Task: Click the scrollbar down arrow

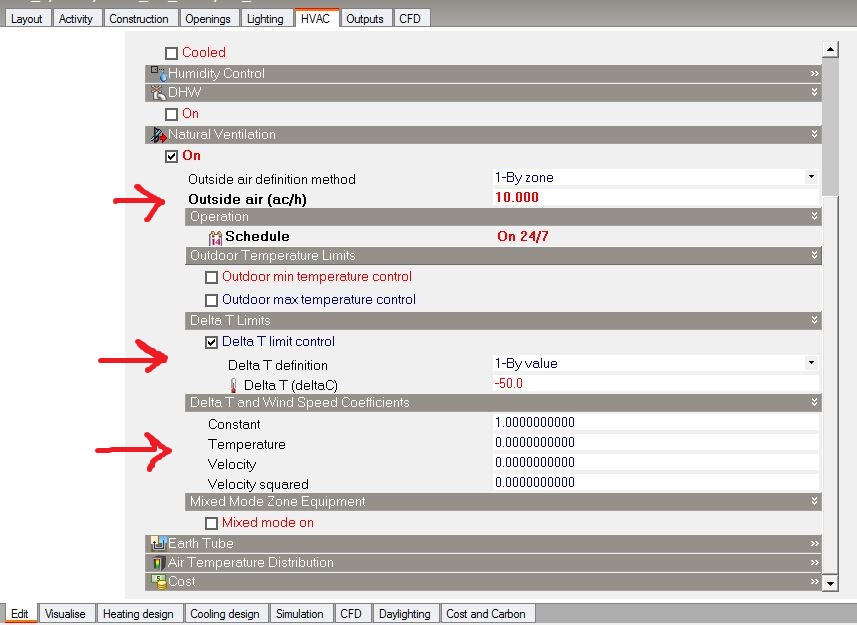Action: point(830,583)
